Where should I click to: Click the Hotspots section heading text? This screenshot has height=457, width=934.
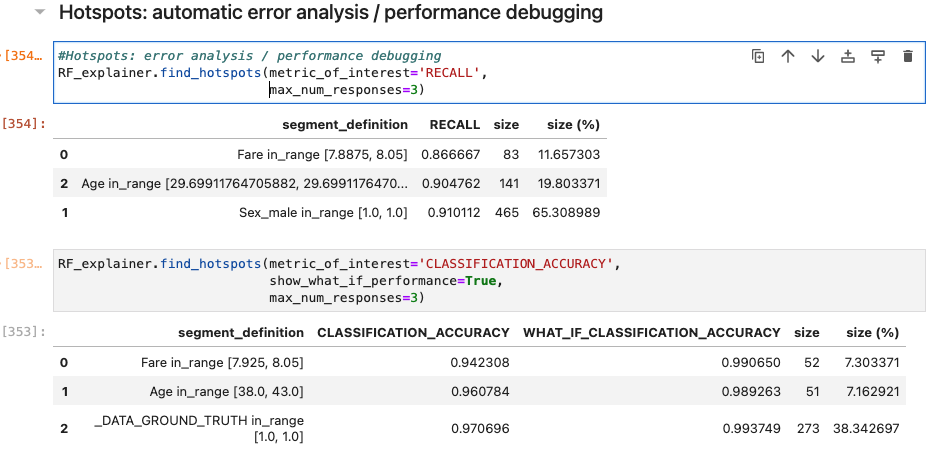pos(331,12)
